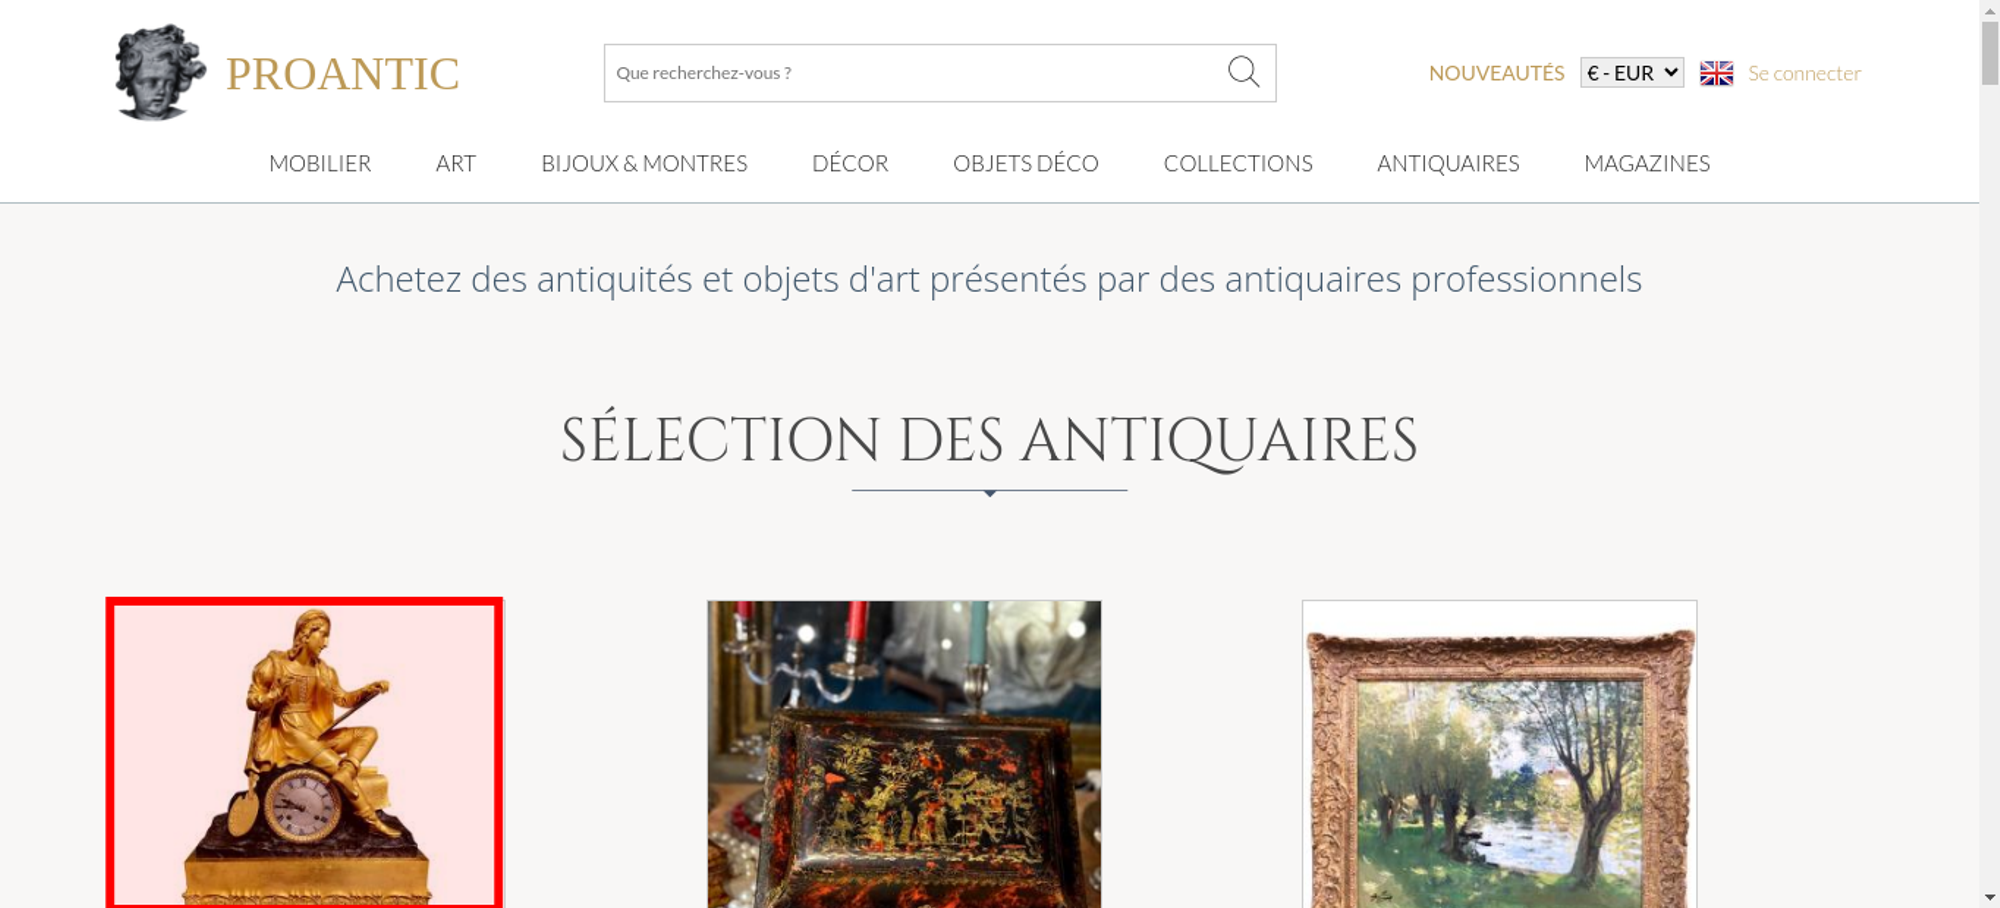Open the DÉCOR menu
This screenshot has width=2000, height=908.
pos(850,163)
